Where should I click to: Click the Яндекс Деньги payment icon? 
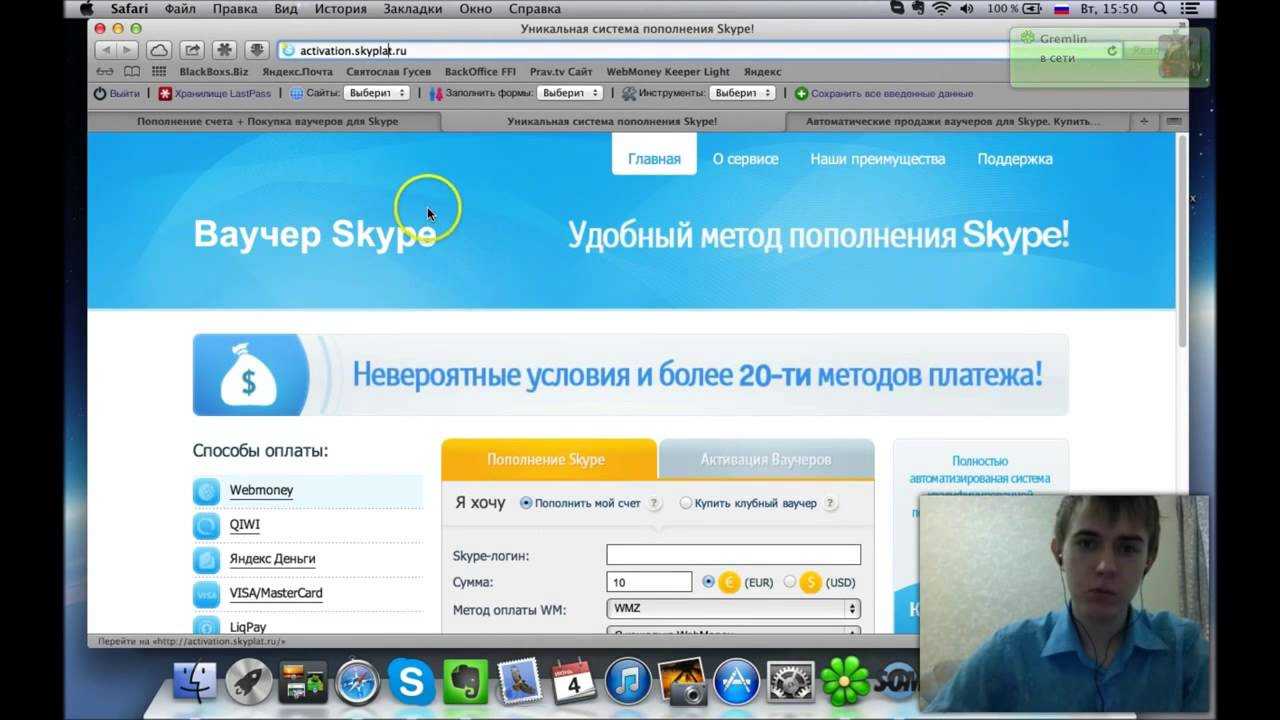207,559
